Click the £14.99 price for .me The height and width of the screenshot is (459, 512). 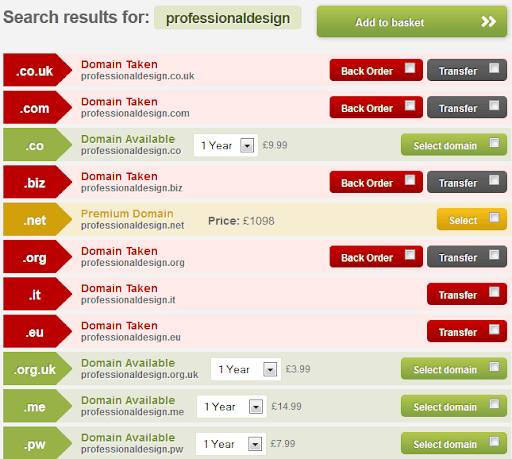(286, 406)
